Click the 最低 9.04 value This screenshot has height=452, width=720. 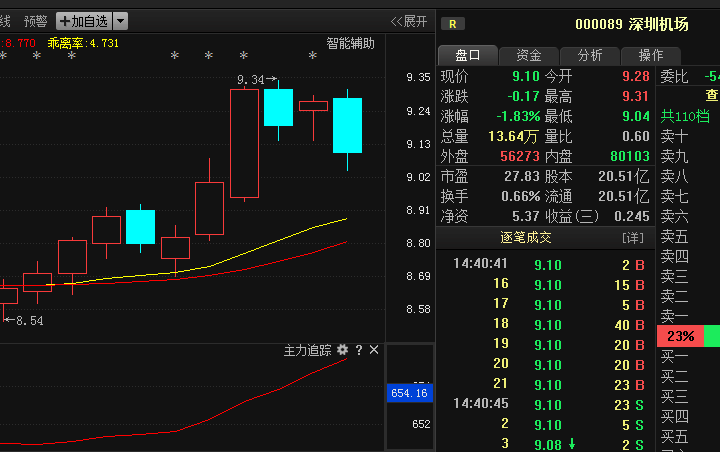[x=636, y=116]
